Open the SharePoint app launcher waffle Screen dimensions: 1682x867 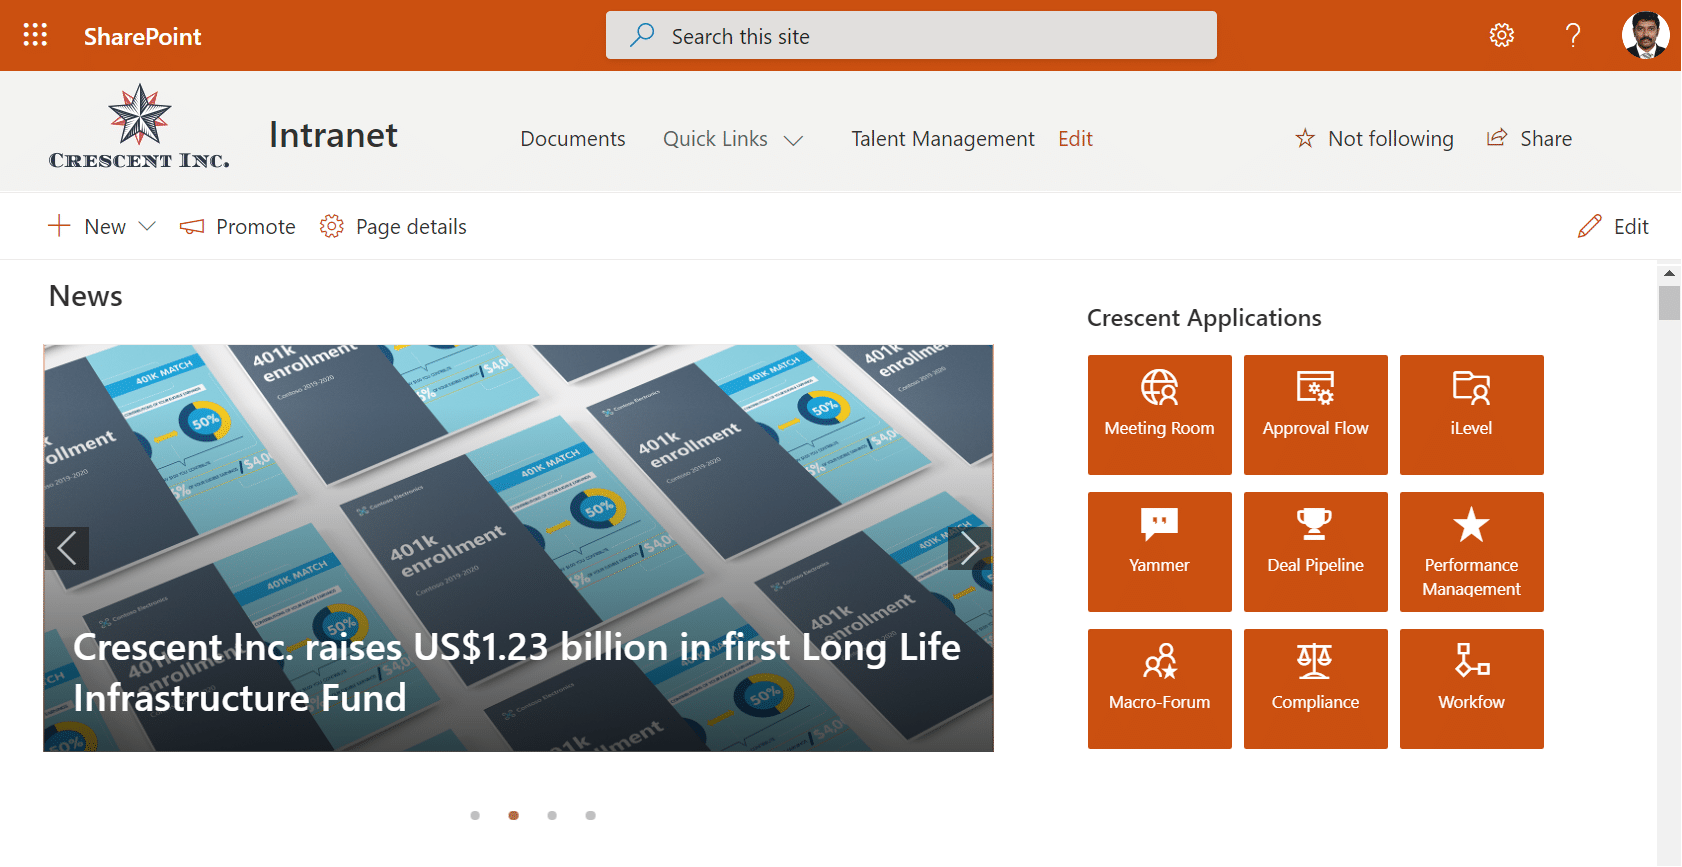pyautogui.click(x=35, y=35)
